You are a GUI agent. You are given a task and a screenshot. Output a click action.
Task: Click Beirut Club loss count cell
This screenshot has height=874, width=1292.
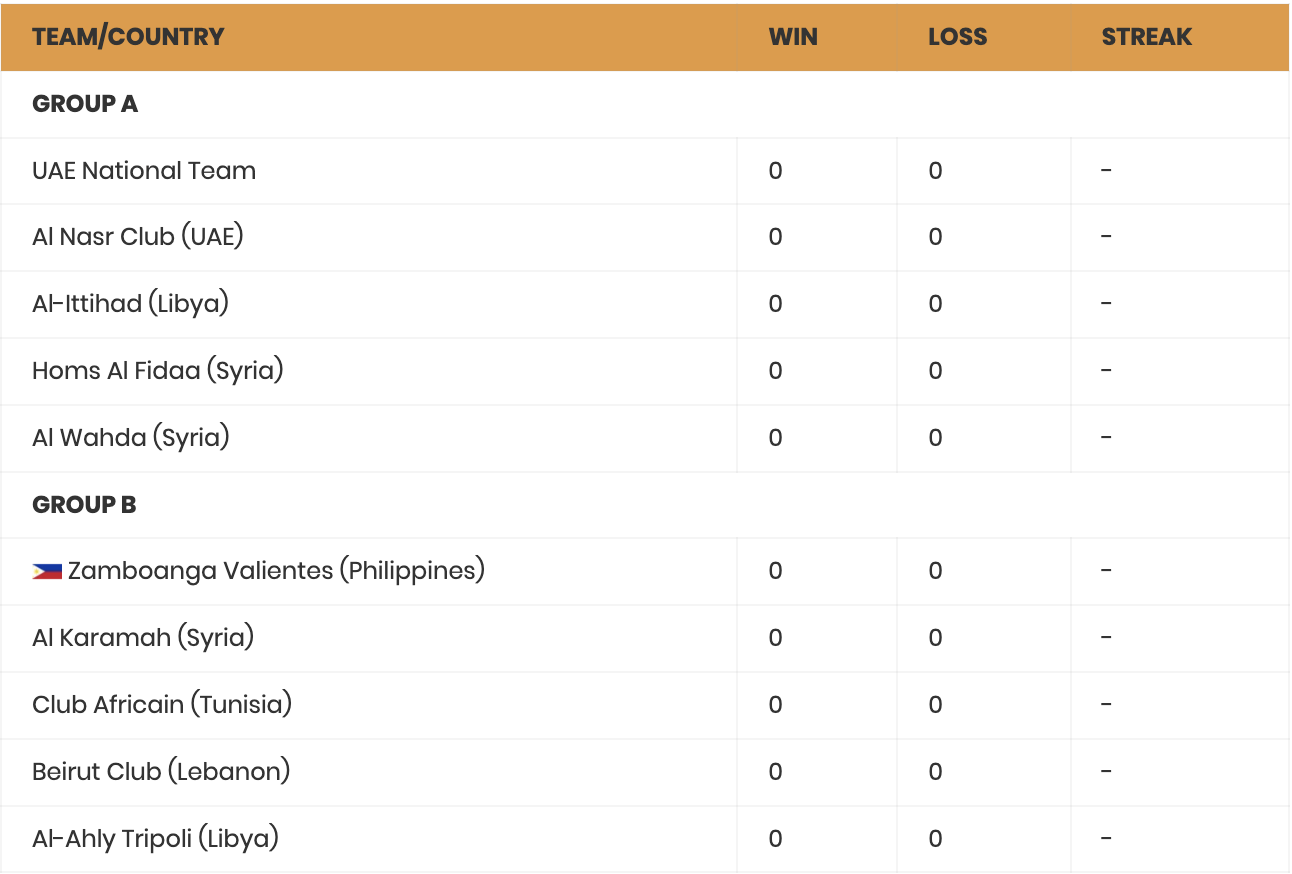935,772
